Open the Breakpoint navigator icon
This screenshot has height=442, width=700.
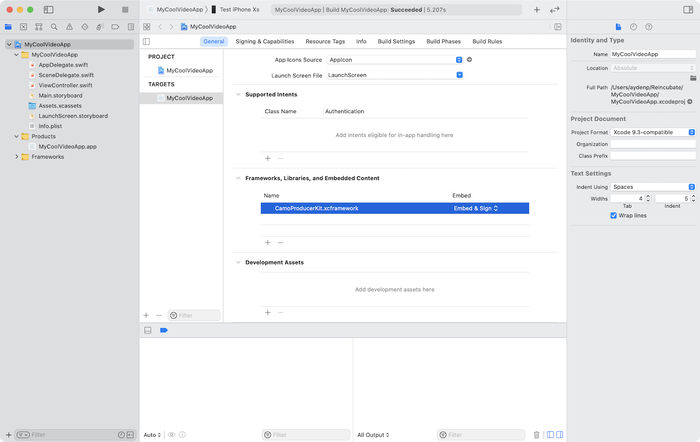[x=115, y=27]
